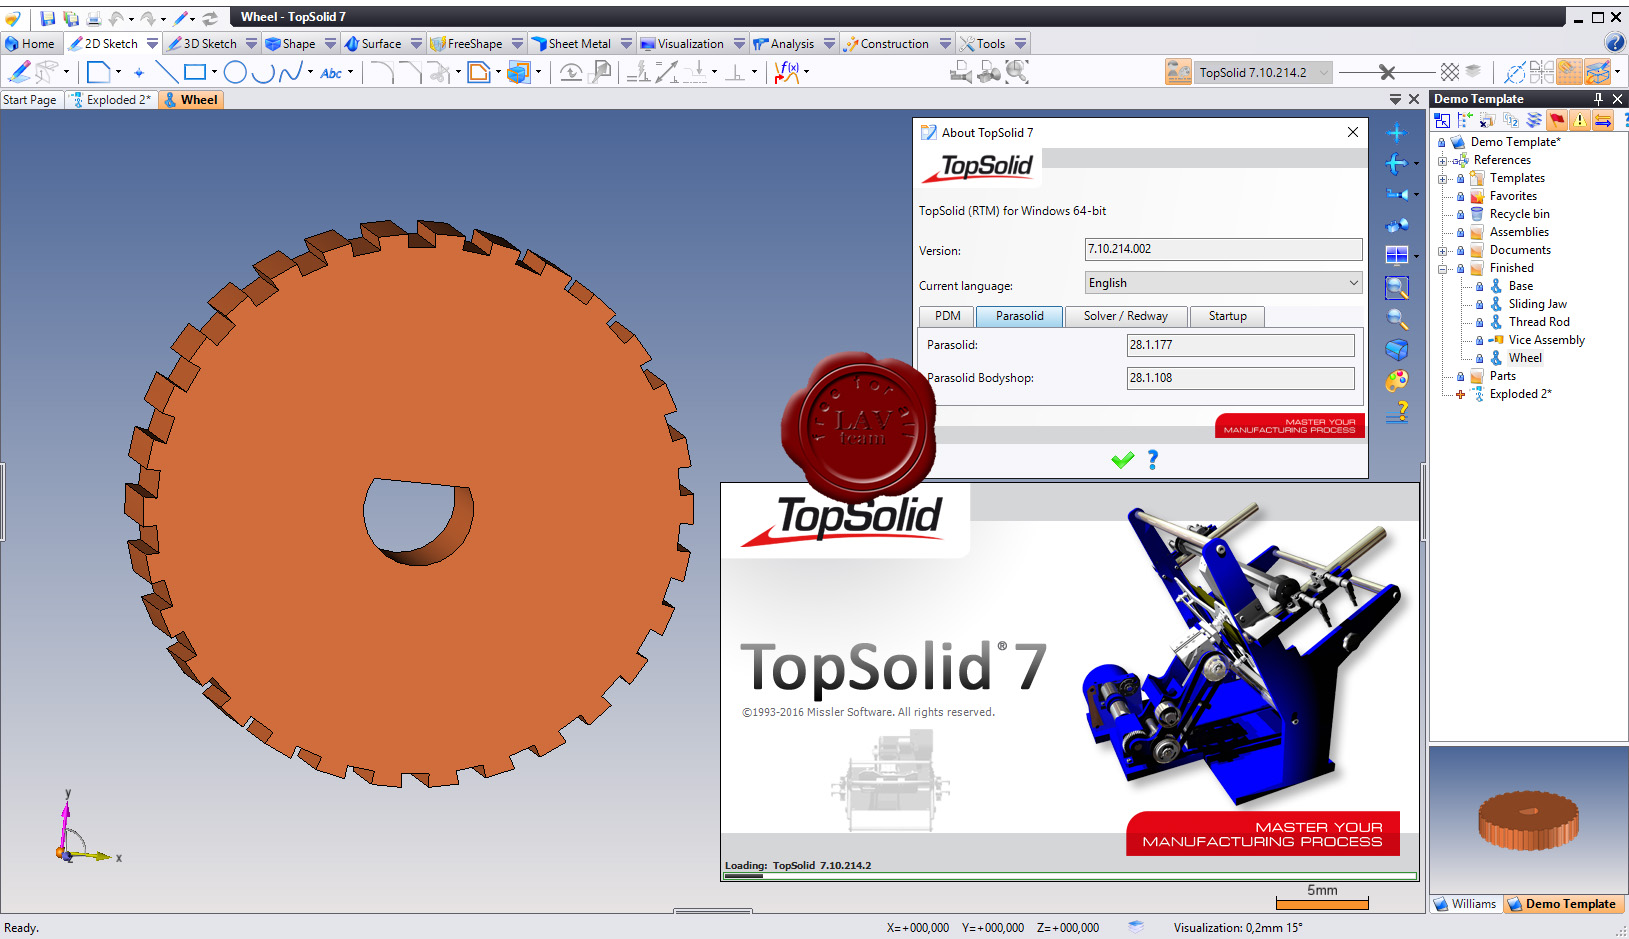Open the 2D Sketch tab dropdown arrow
This screenshot has width=1629, height=939.
point(152,44)
